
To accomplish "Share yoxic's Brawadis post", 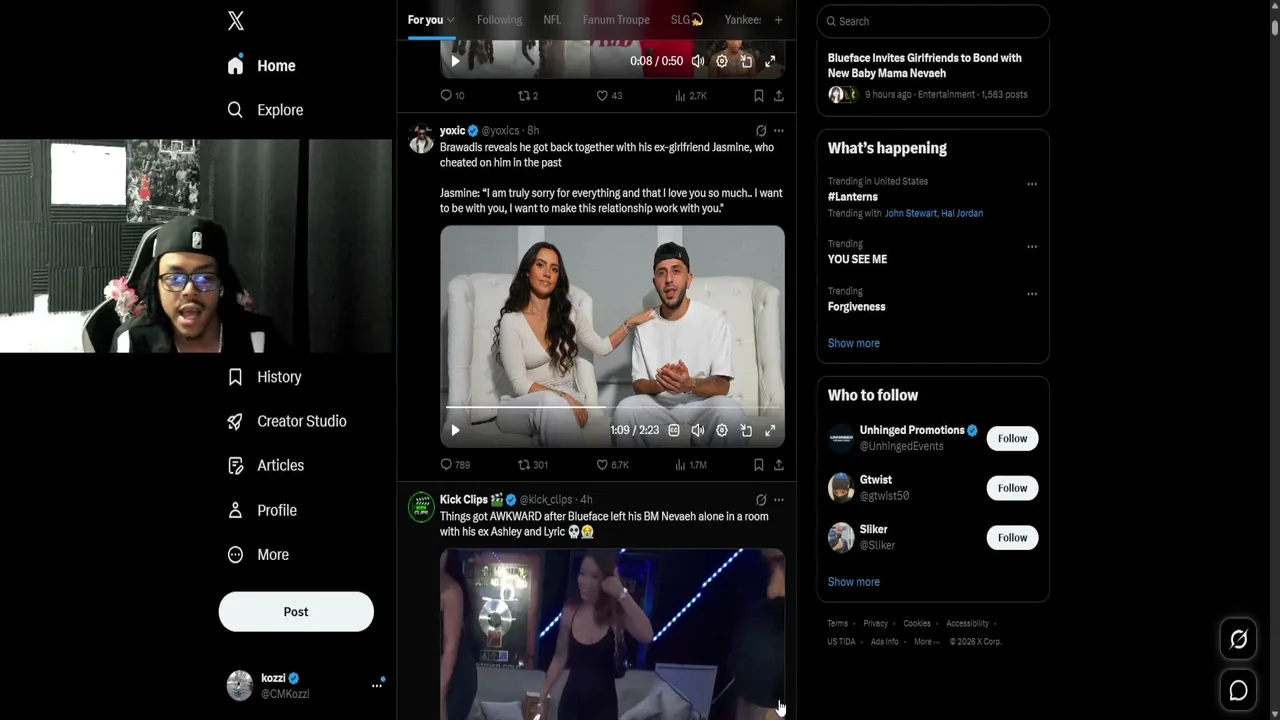I will [x=779, y=465].
